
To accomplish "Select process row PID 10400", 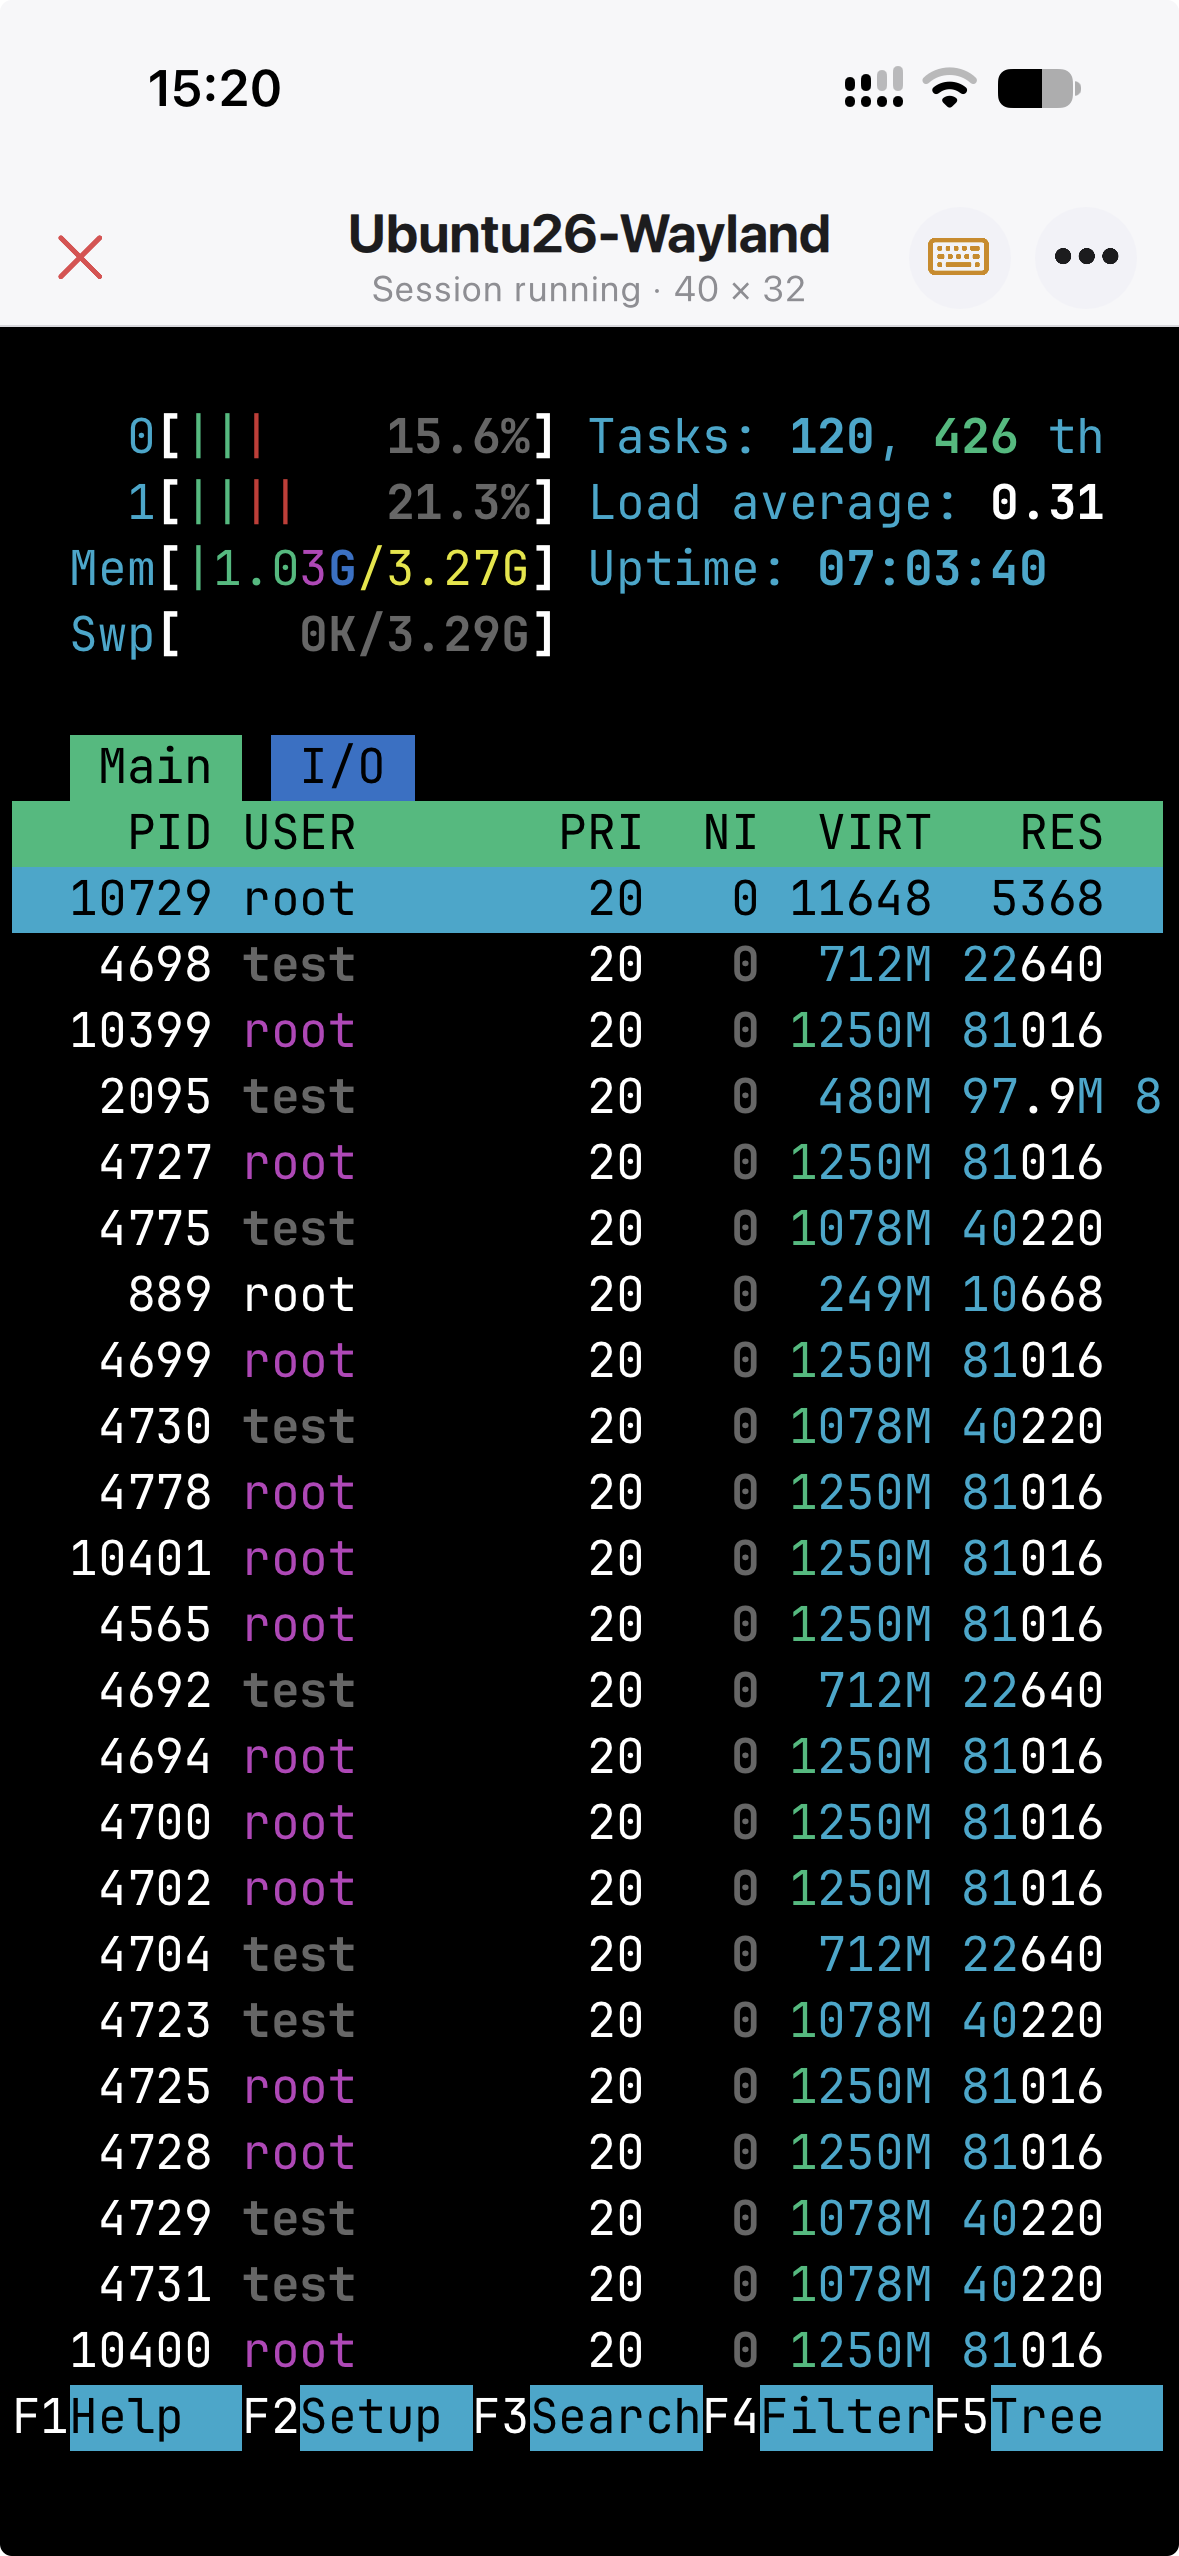I will 587,2351.
